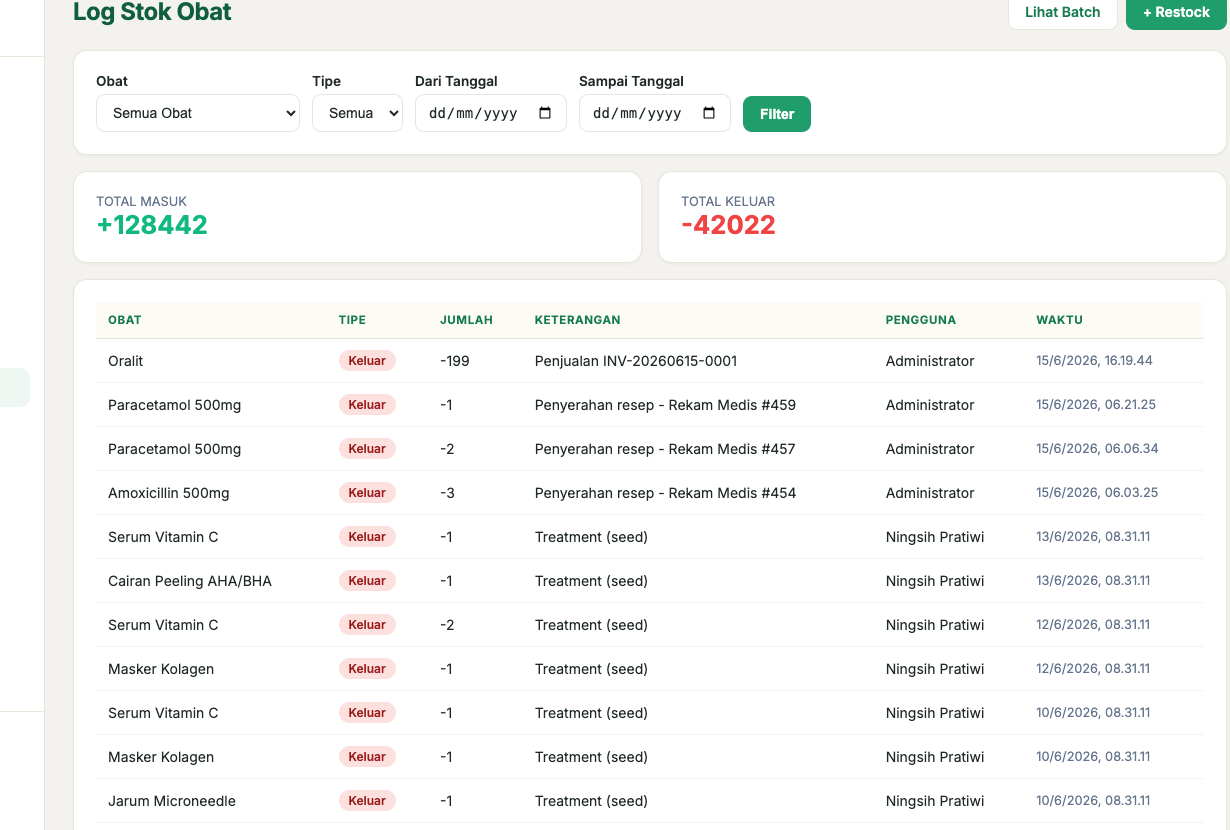Click the timestamp 15/6/2026, 06.03.25
Image resolution: width=1230 pixels, height=830 pixels.
click(x=1097, y=493)
